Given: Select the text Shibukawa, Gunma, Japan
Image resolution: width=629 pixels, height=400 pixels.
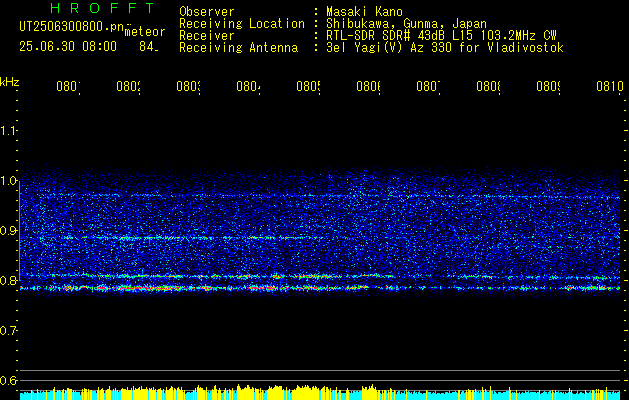Looking at the screenshot, I should pyautogui.click(x=406, y=24).
